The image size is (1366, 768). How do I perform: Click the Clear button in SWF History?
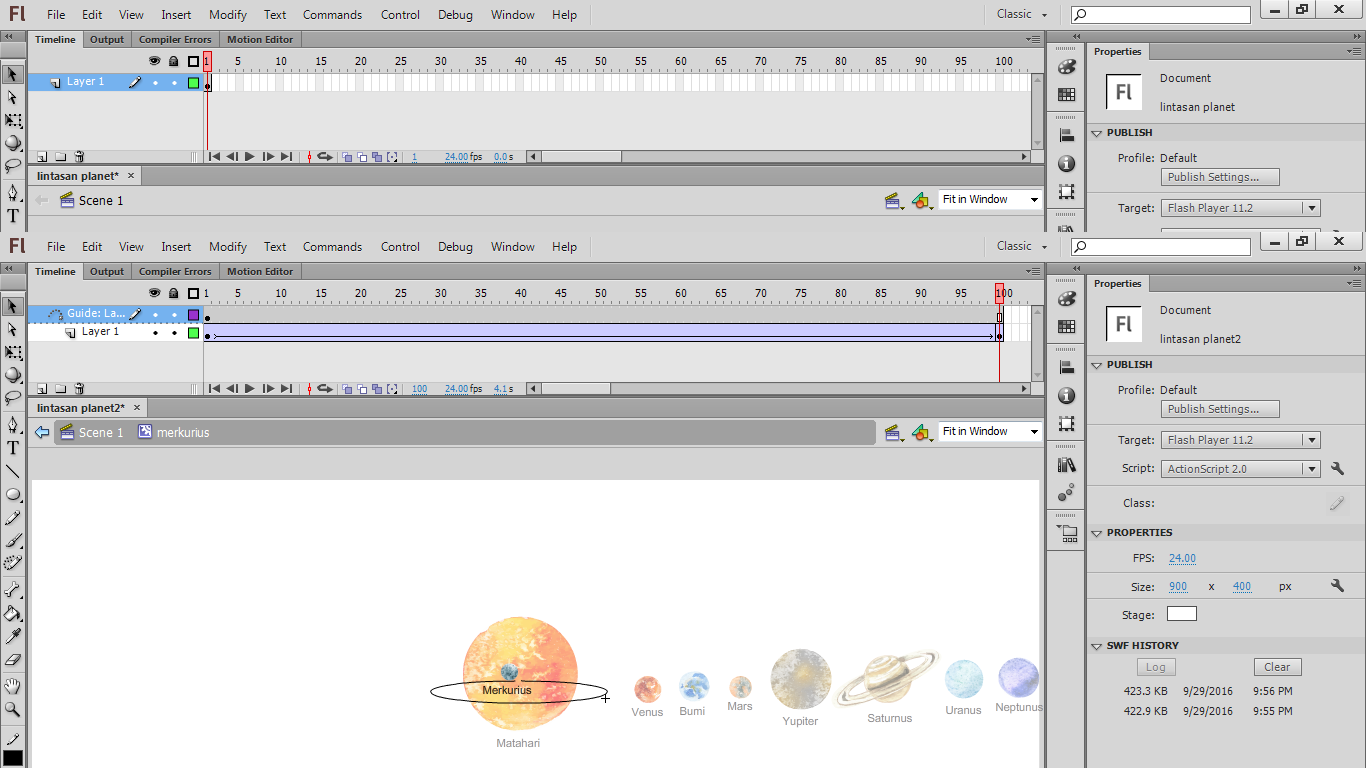tap(1277, 667)
